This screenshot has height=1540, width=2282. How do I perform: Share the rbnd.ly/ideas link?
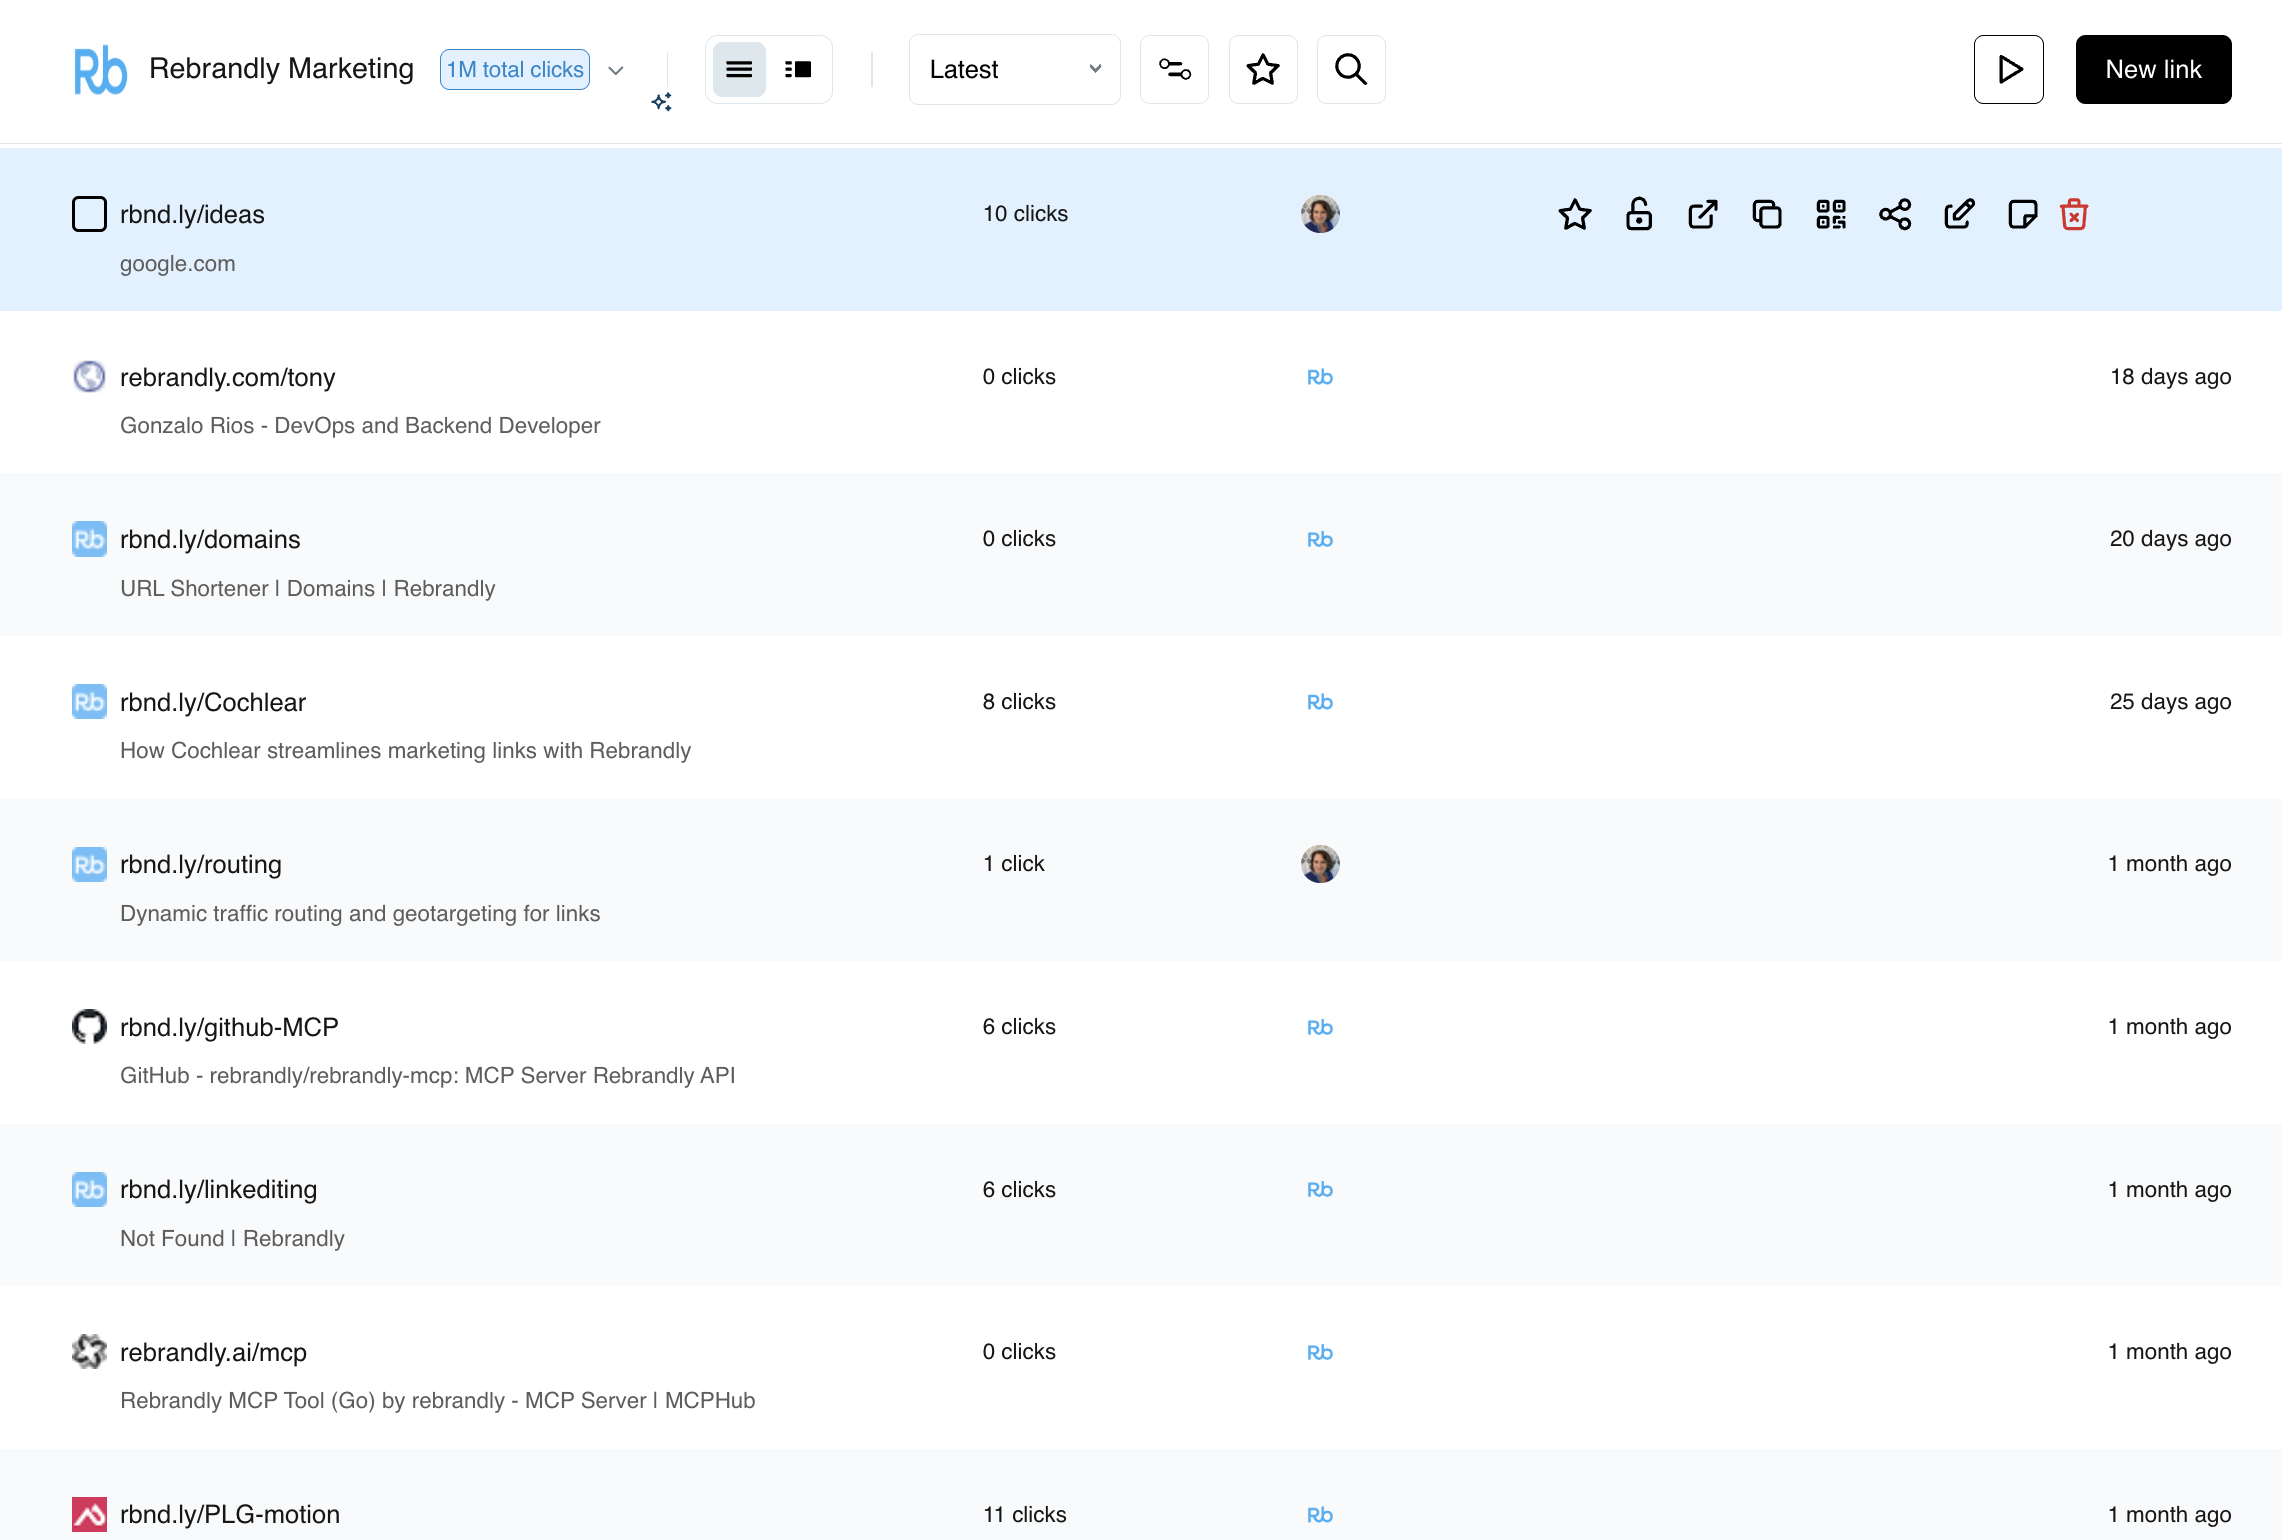pyautogui.click(x=1896, y=214)
